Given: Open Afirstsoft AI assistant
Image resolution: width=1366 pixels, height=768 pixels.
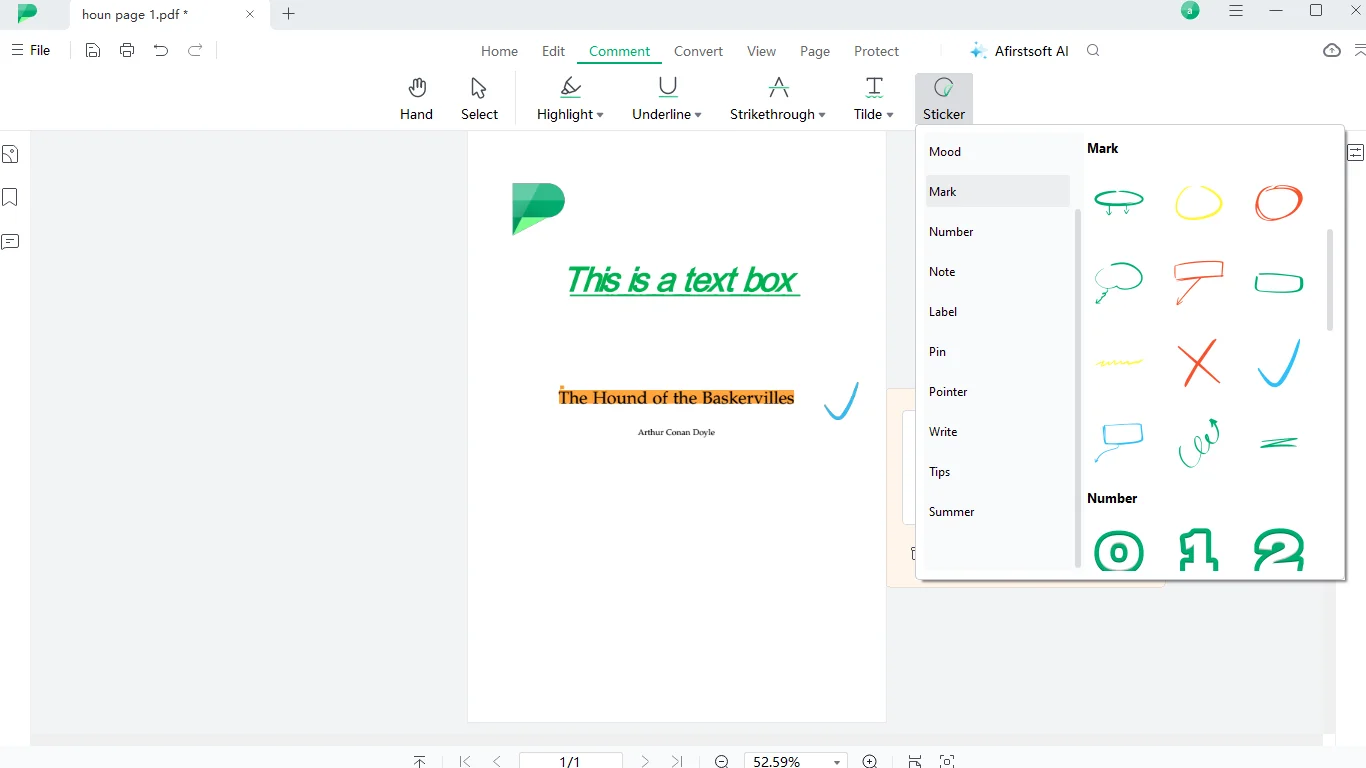Looking at the screenshot, I should pyautogui.click(x=1019, y=51).
